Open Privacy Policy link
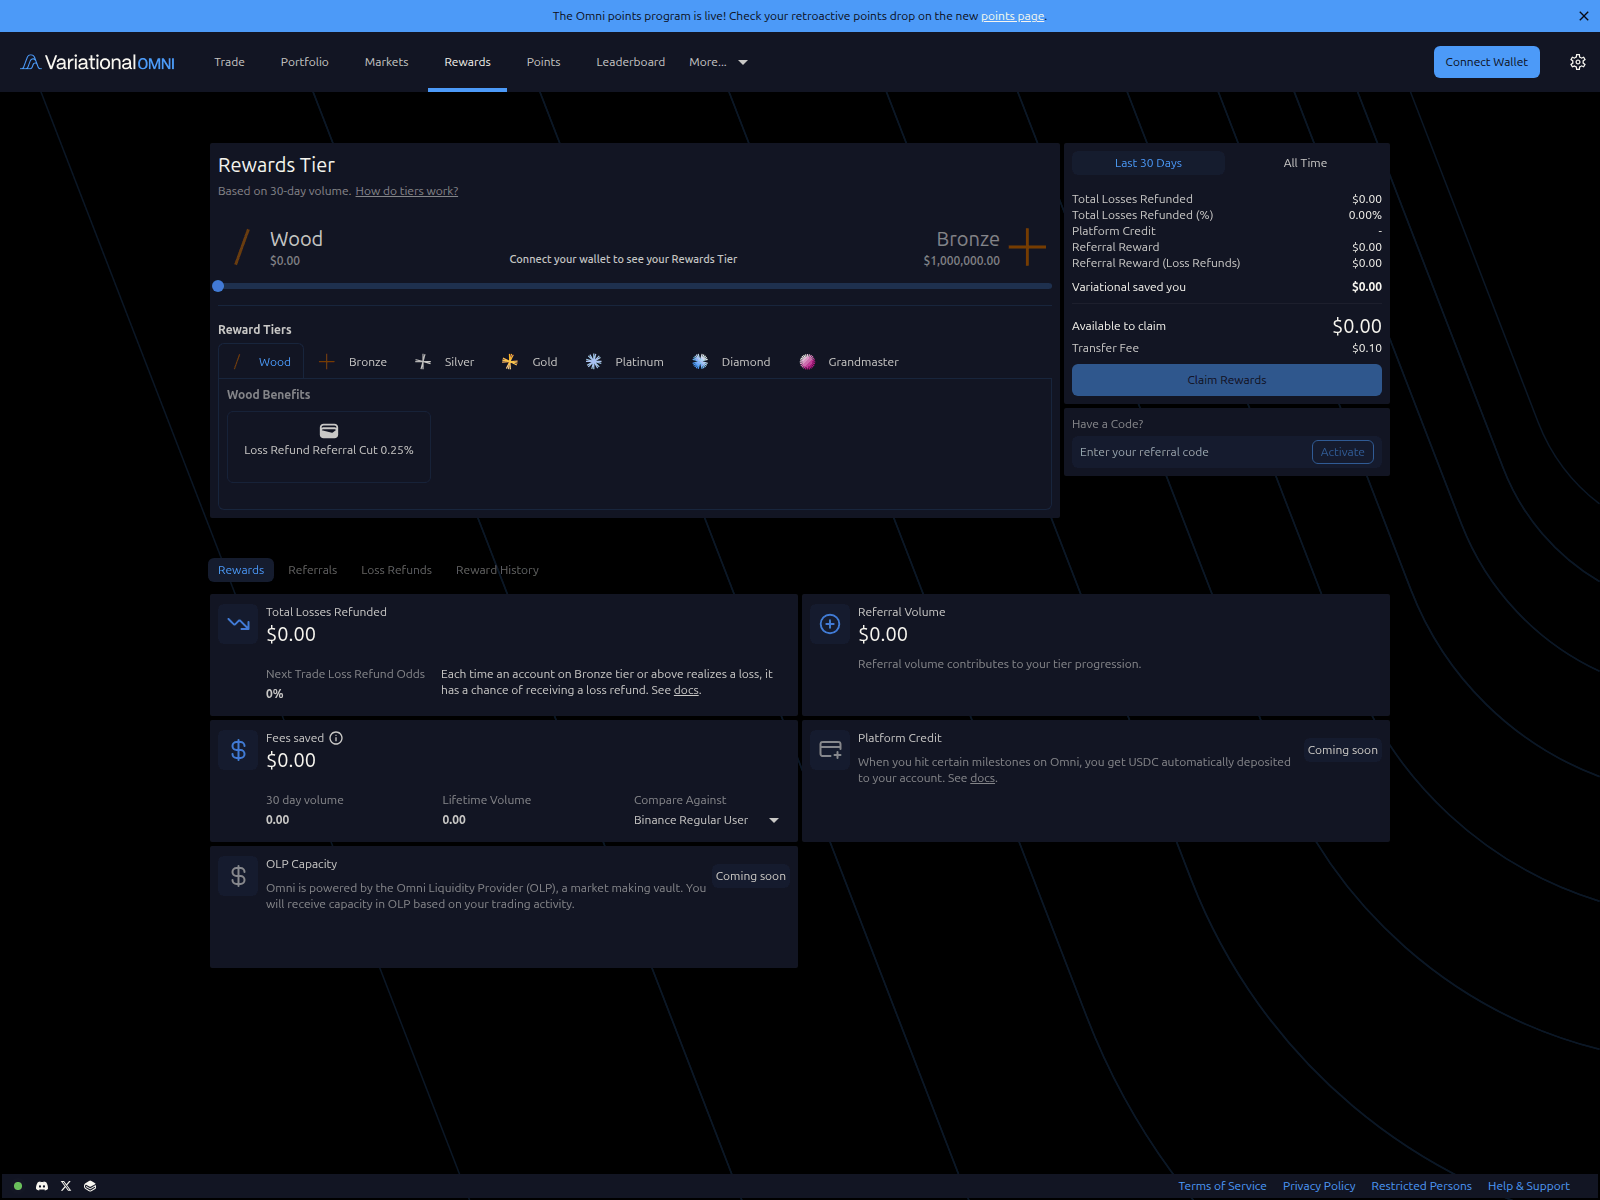Image resolution: width=1600 pixels, height=1200 pixels. pyautogui.click(x=1319, y=1186)
